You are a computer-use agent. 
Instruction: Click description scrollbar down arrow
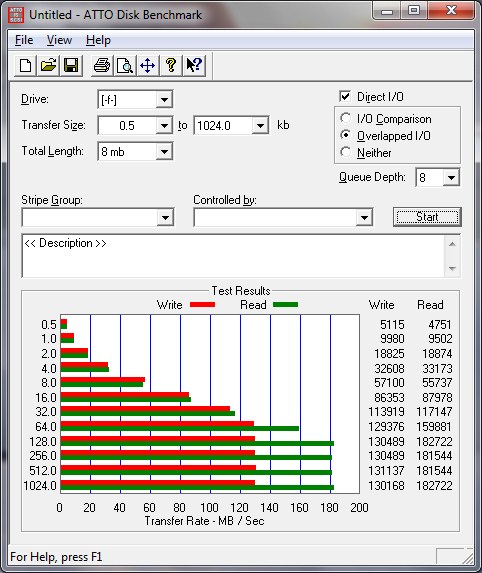(x=452, y=268)
